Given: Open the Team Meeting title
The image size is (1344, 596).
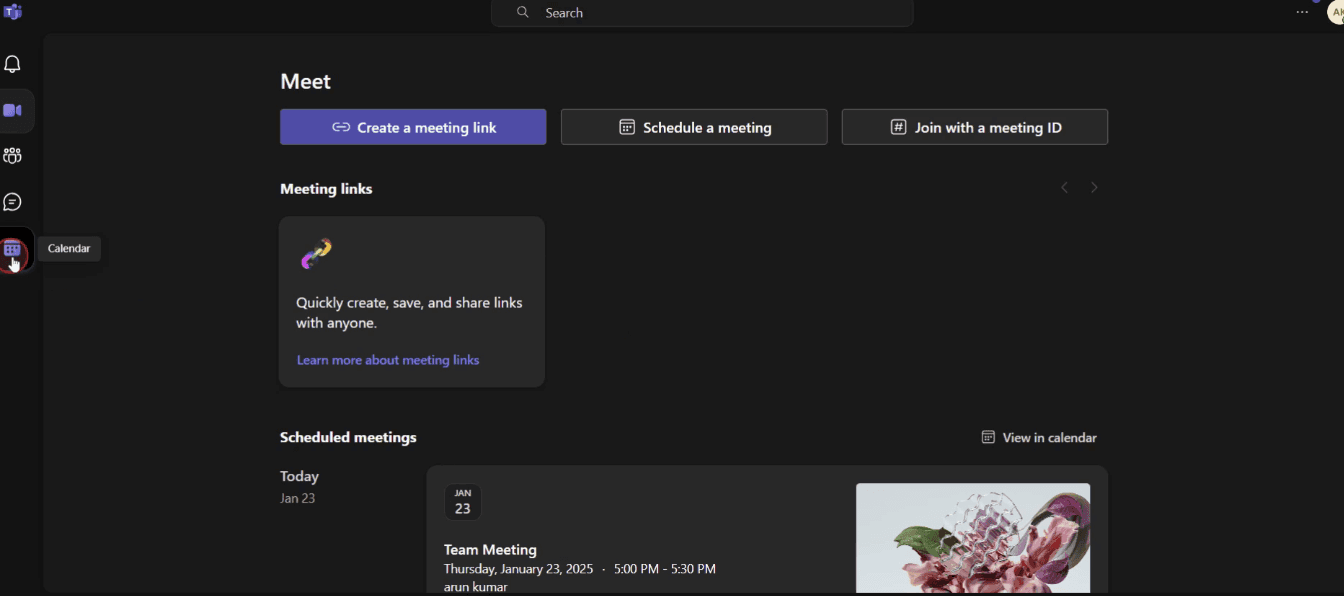Looking at the screenshot, I should pyautogui.click(x=490, y=549).
